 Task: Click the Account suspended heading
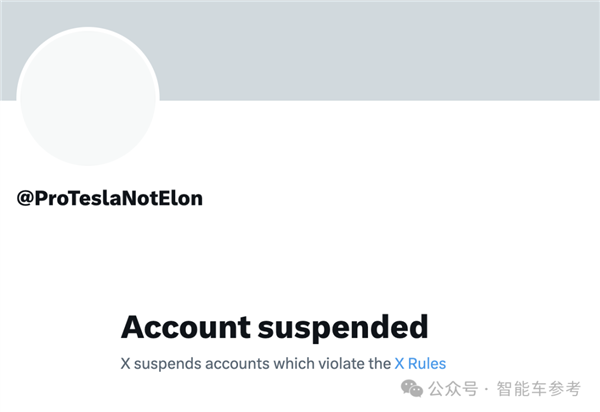tap(274, 326)
